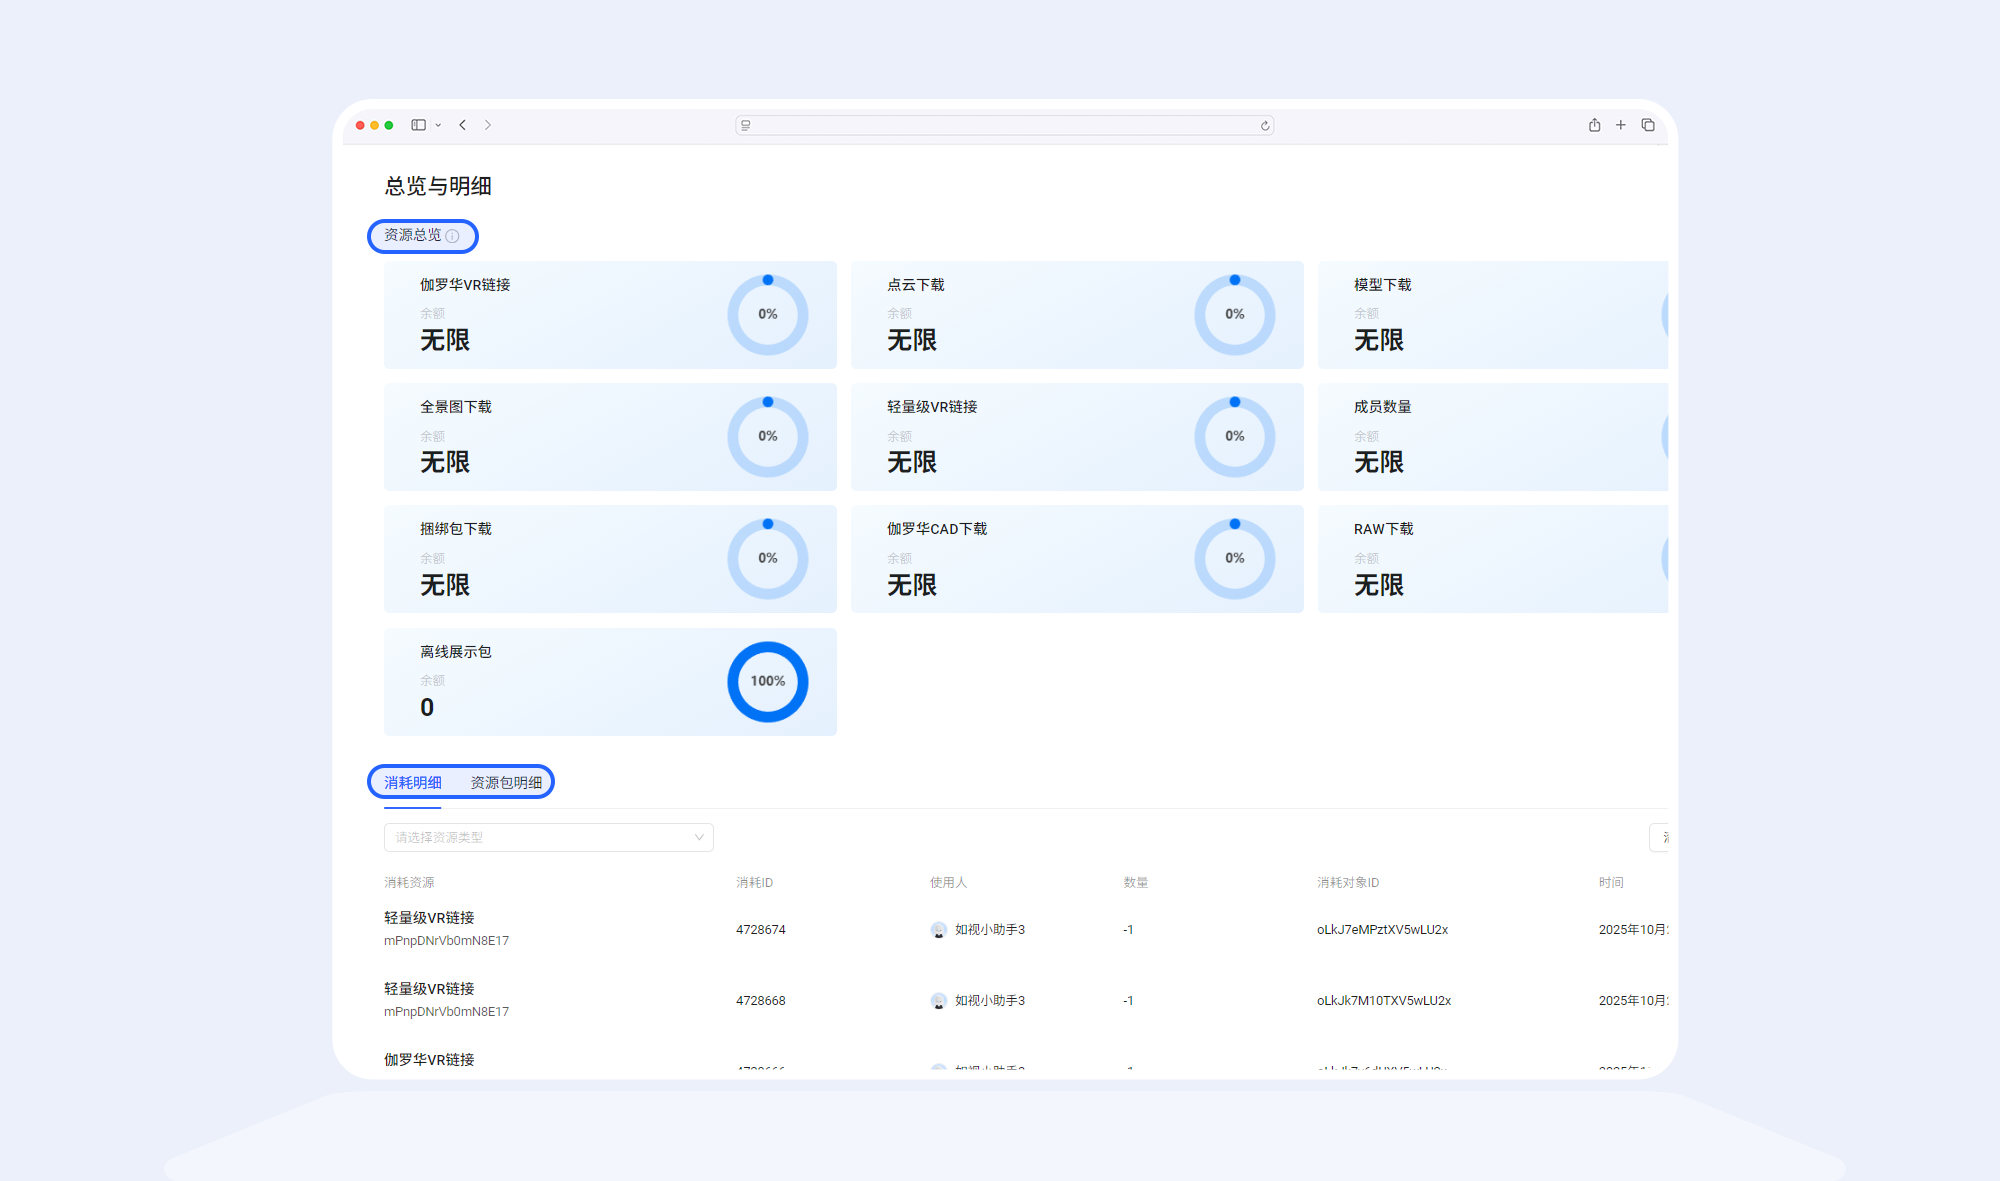
Task: Click 如视小助手3 avatar in the first row
Action: tap(937, 929)
